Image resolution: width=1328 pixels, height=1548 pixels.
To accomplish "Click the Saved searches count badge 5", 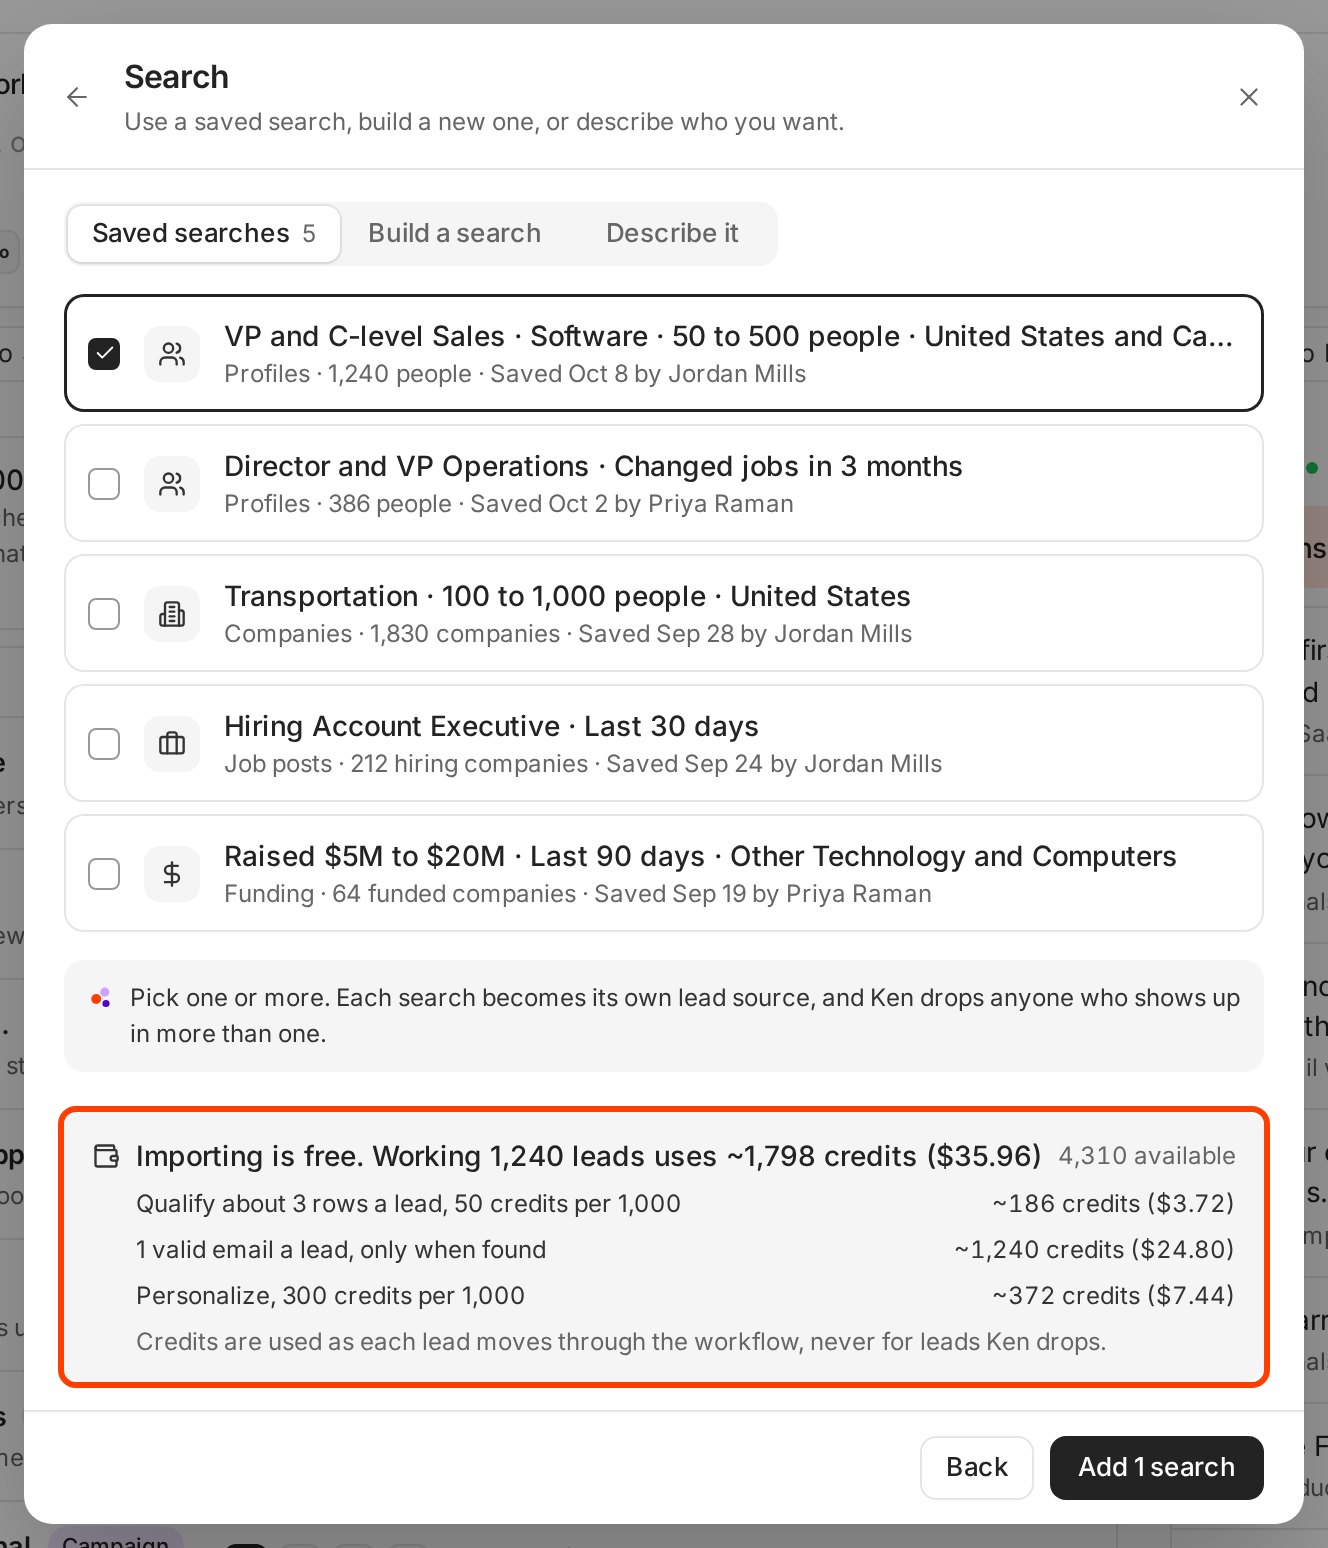I will [x=309, y=234].
